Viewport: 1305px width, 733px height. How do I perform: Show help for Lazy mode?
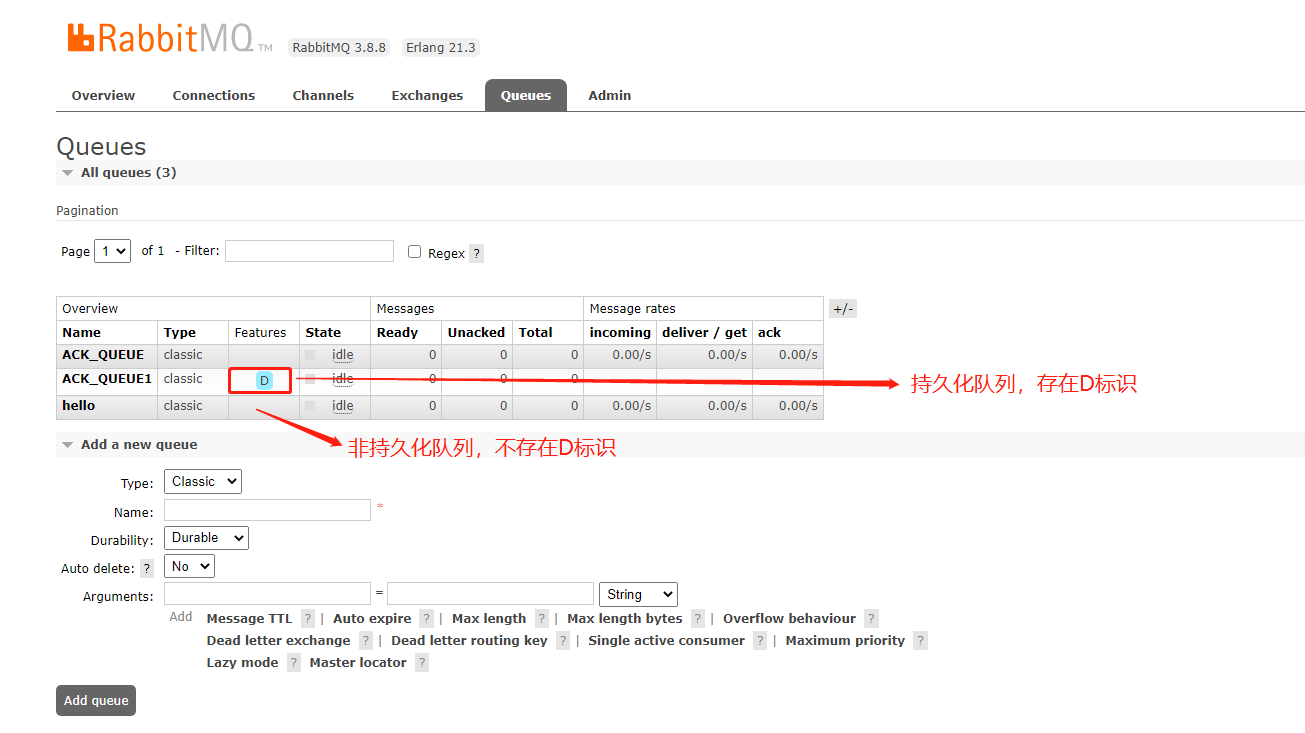294,663
